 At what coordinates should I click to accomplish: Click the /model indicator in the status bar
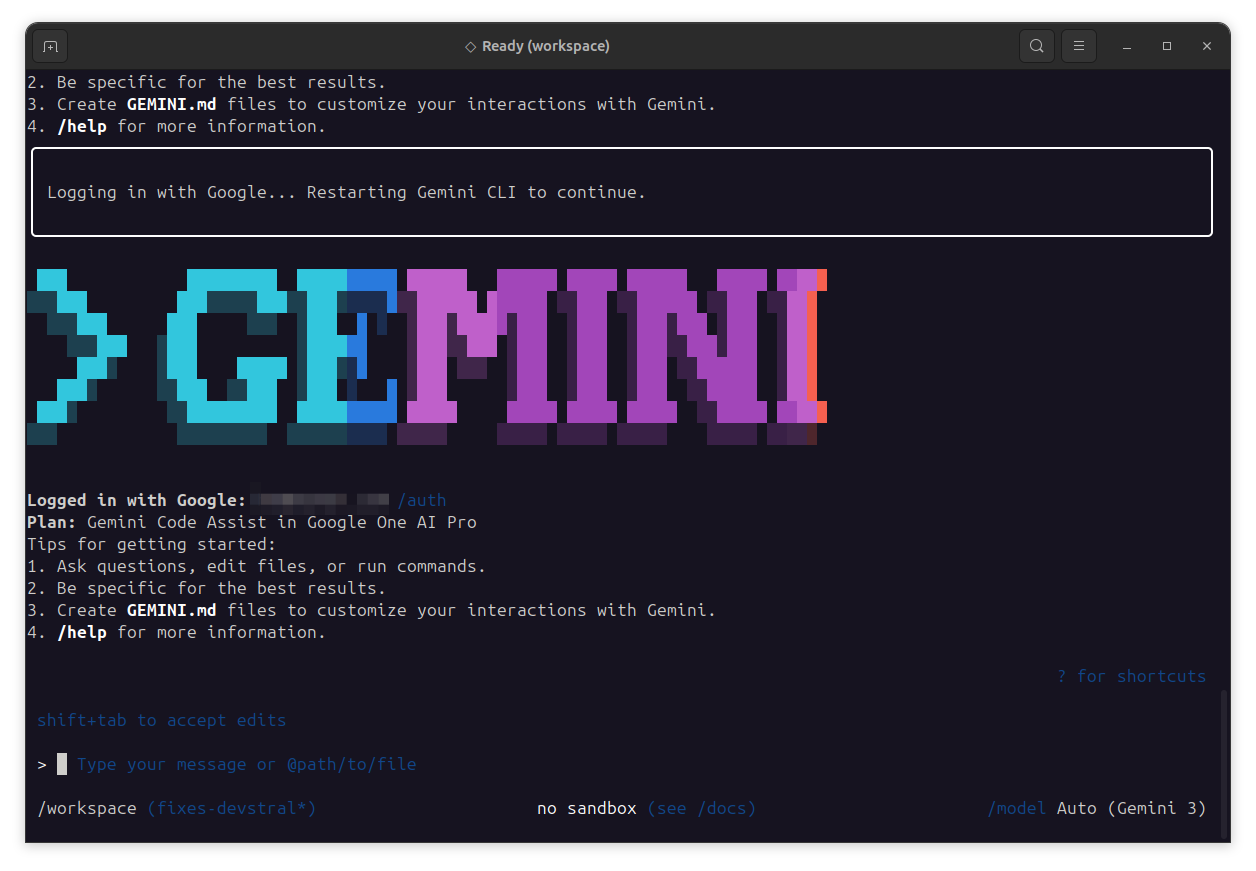coord(1017,808)
